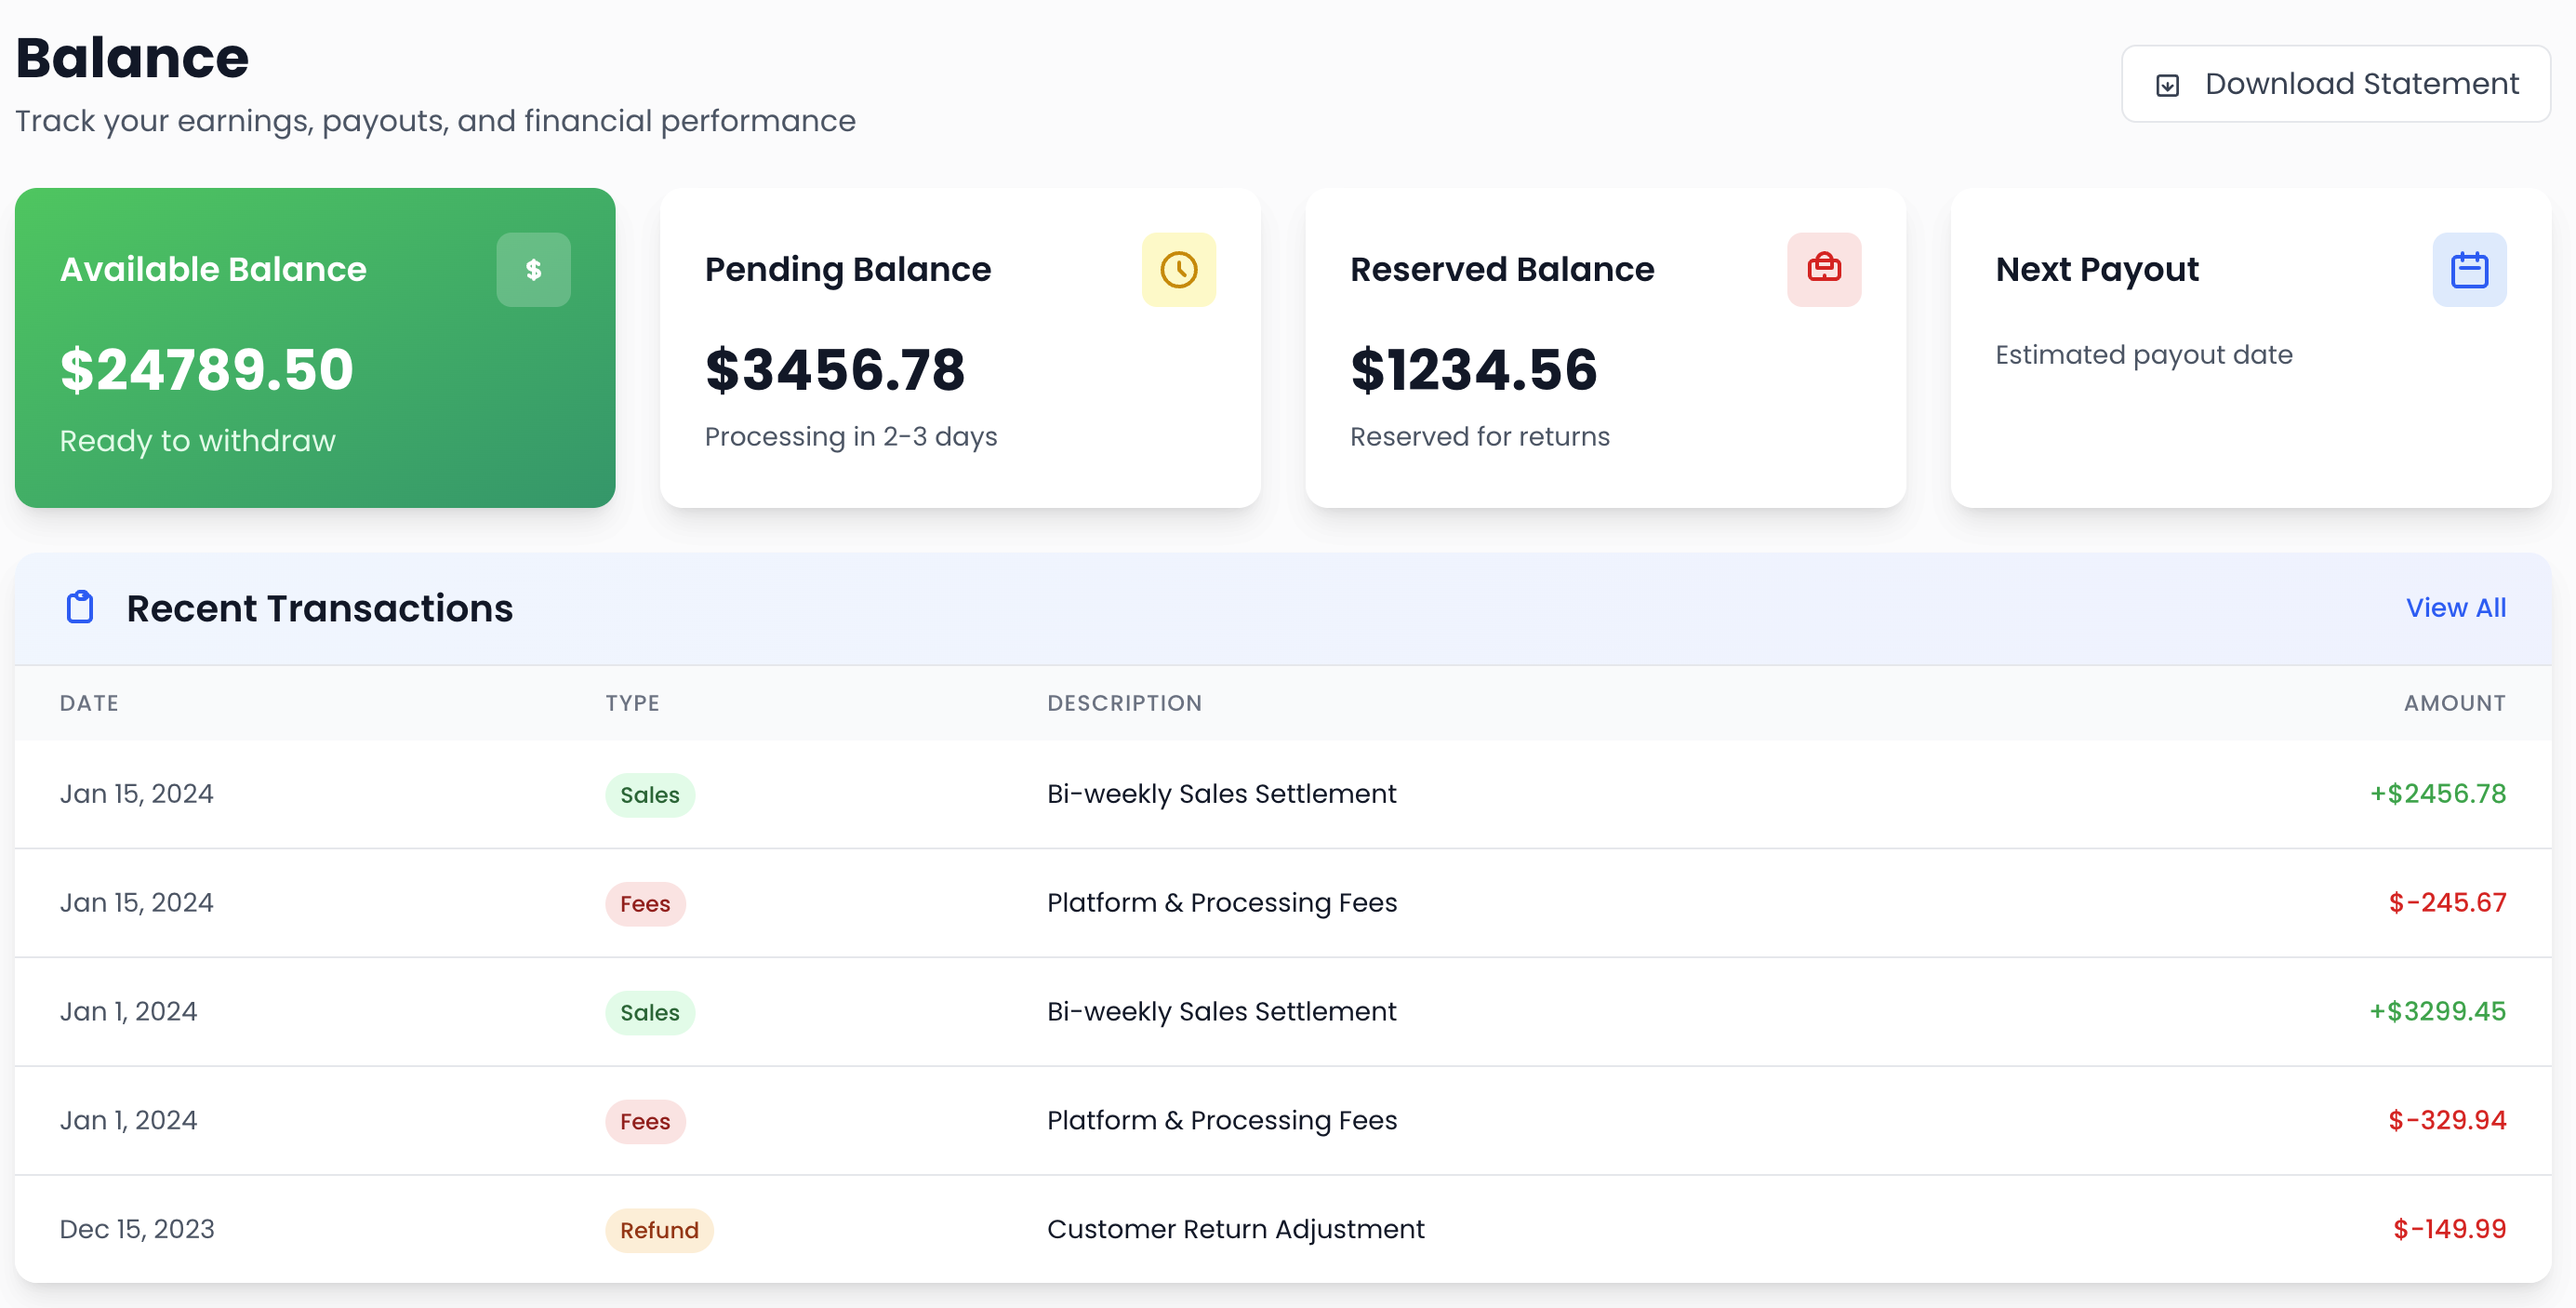Click the $-149.99 amount
Viewport: 2576px width, 1308px height.
pos(2449,1230)
